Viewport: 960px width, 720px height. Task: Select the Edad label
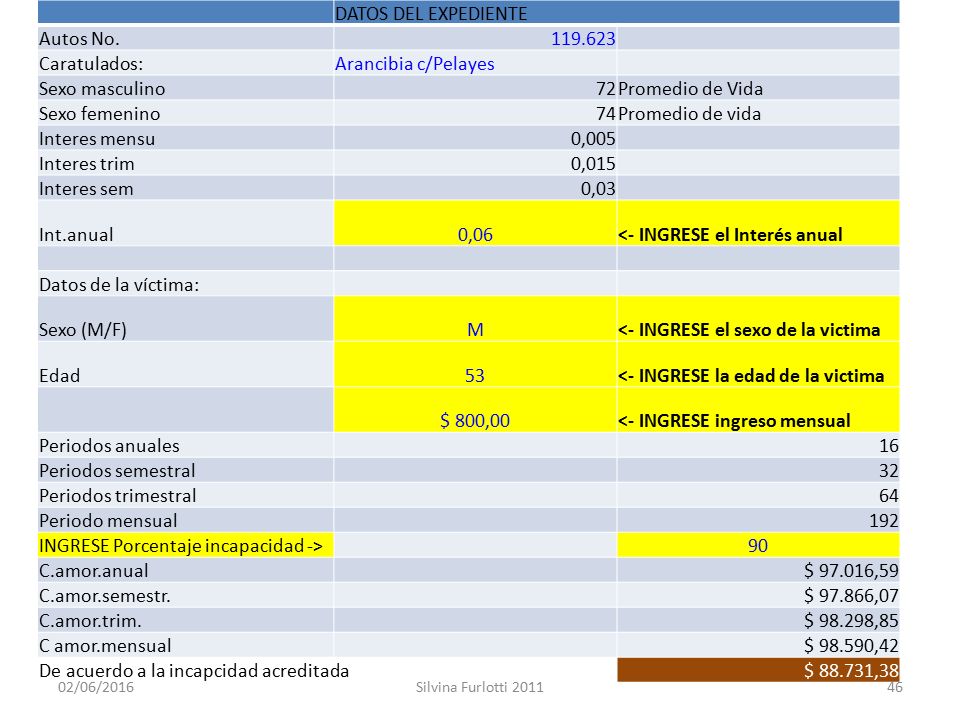coord(59,375)
